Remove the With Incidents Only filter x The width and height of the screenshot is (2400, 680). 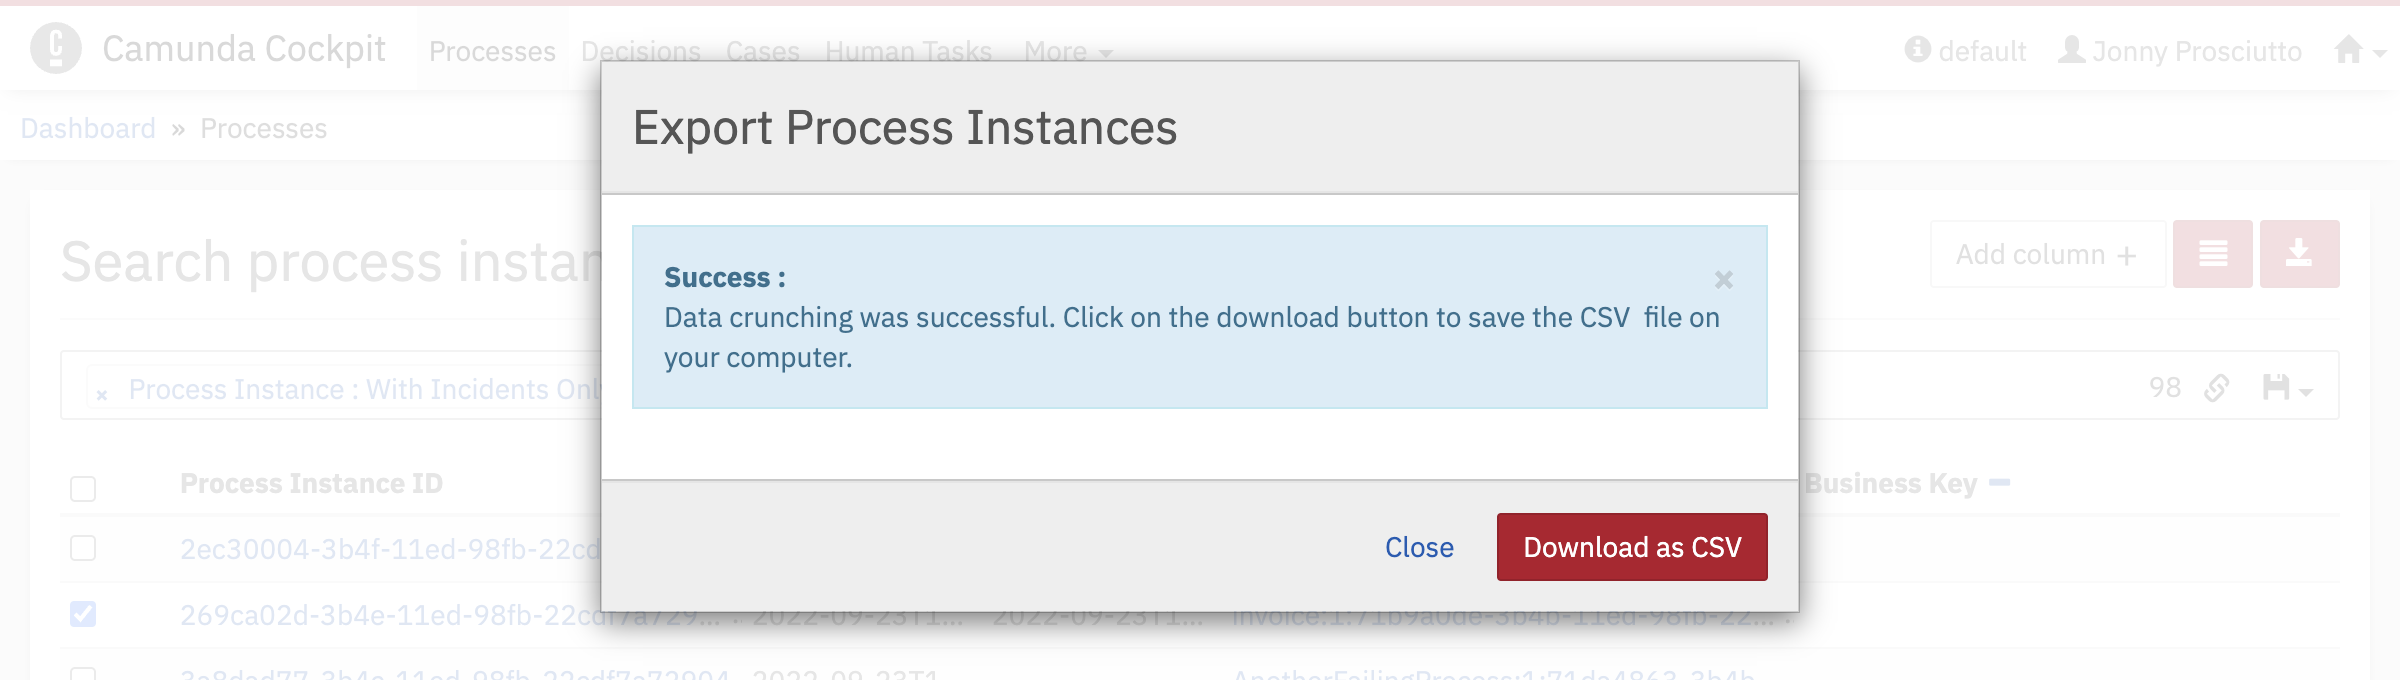pos(102,394)
